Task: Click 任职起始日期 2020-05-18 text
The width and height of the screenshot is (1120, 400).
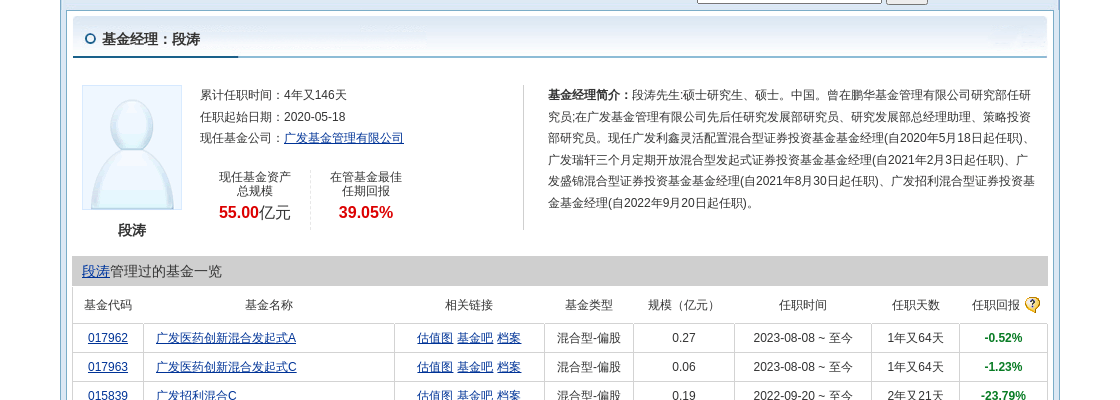Action: [x=273, y=116]
